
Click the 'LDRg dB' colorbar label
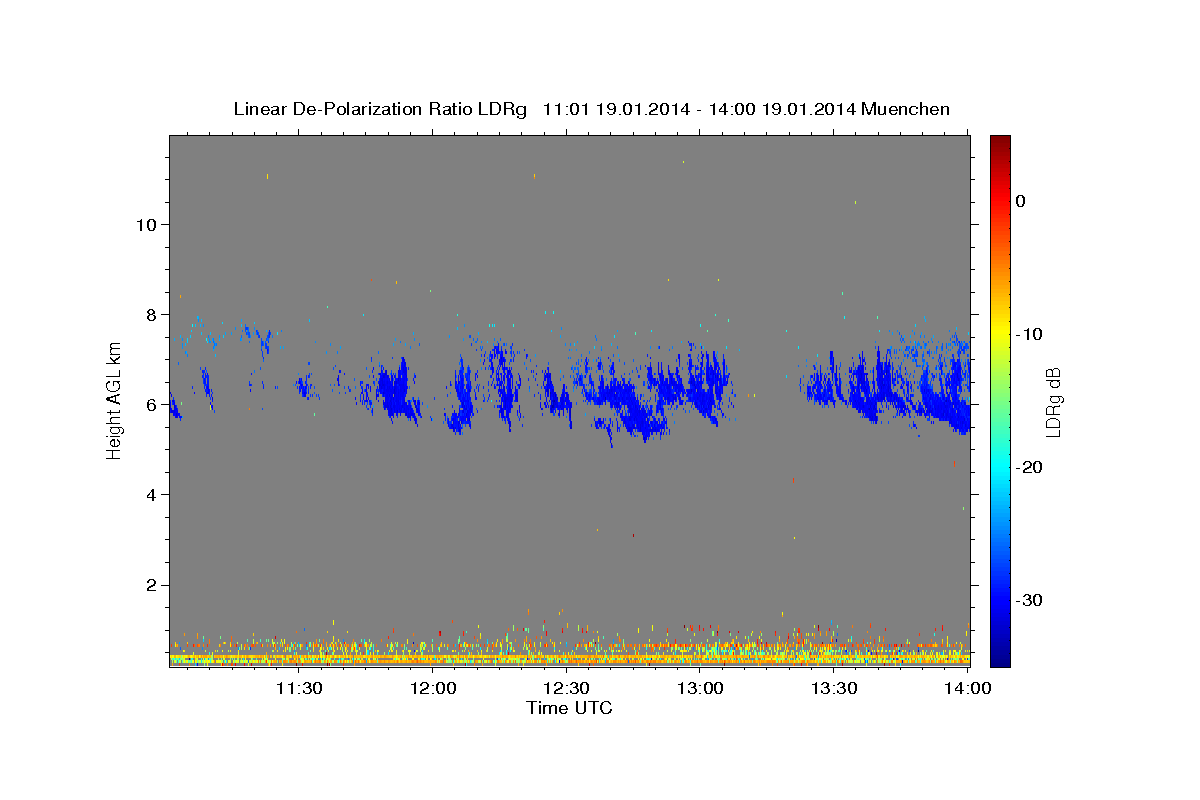[1053, 402]
